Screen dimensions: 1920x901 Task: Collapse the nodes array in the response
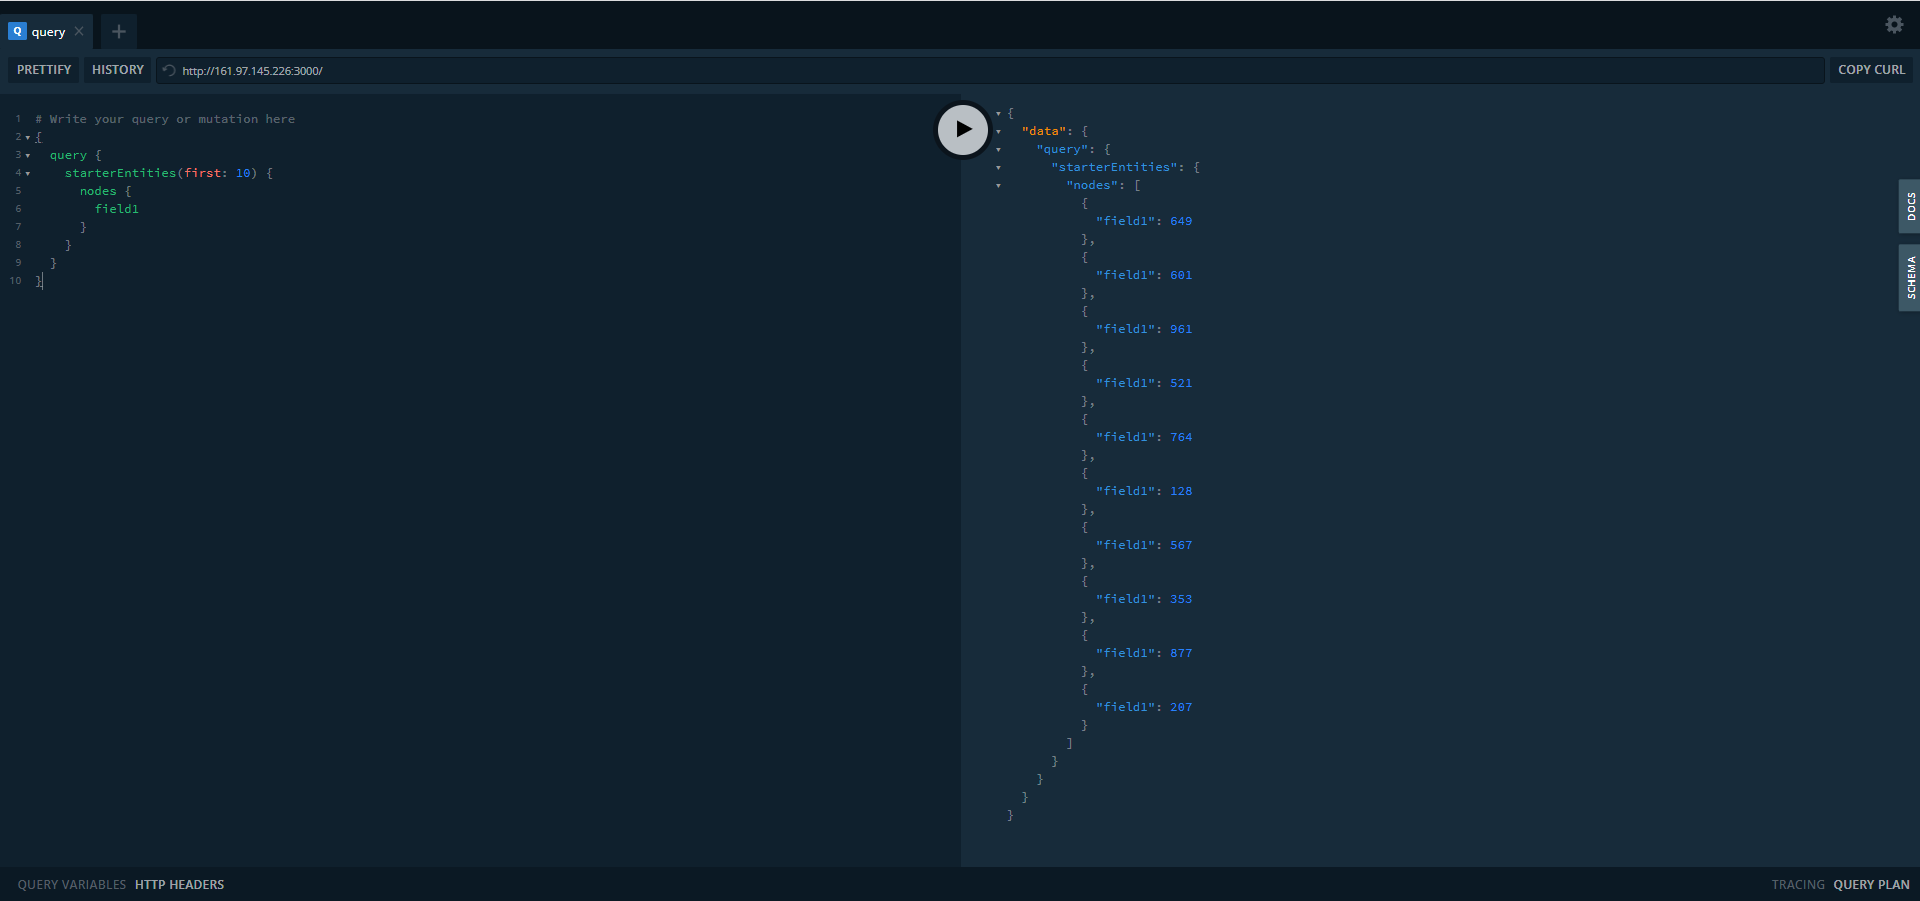(x=998, y=185)
